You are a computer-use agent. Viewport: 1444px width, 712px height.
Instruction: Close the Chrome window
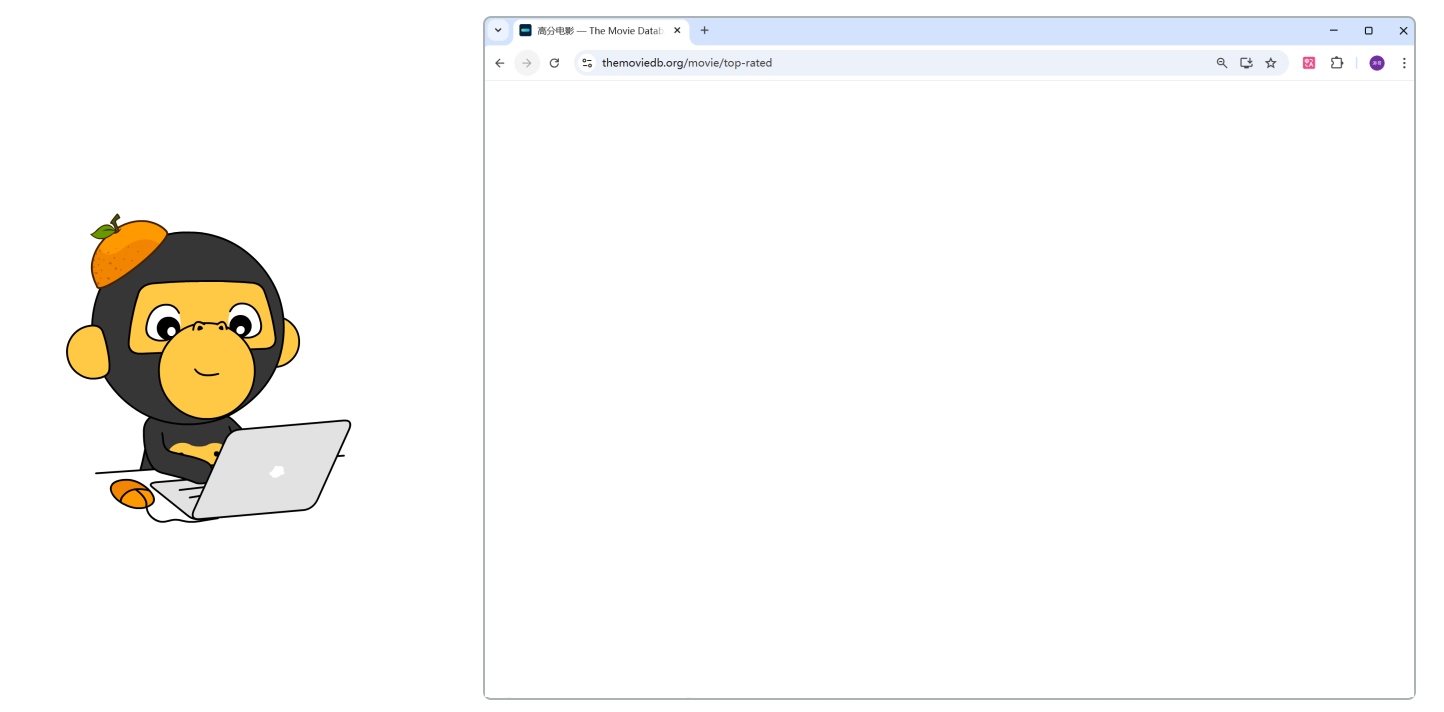coord(1403,31)
